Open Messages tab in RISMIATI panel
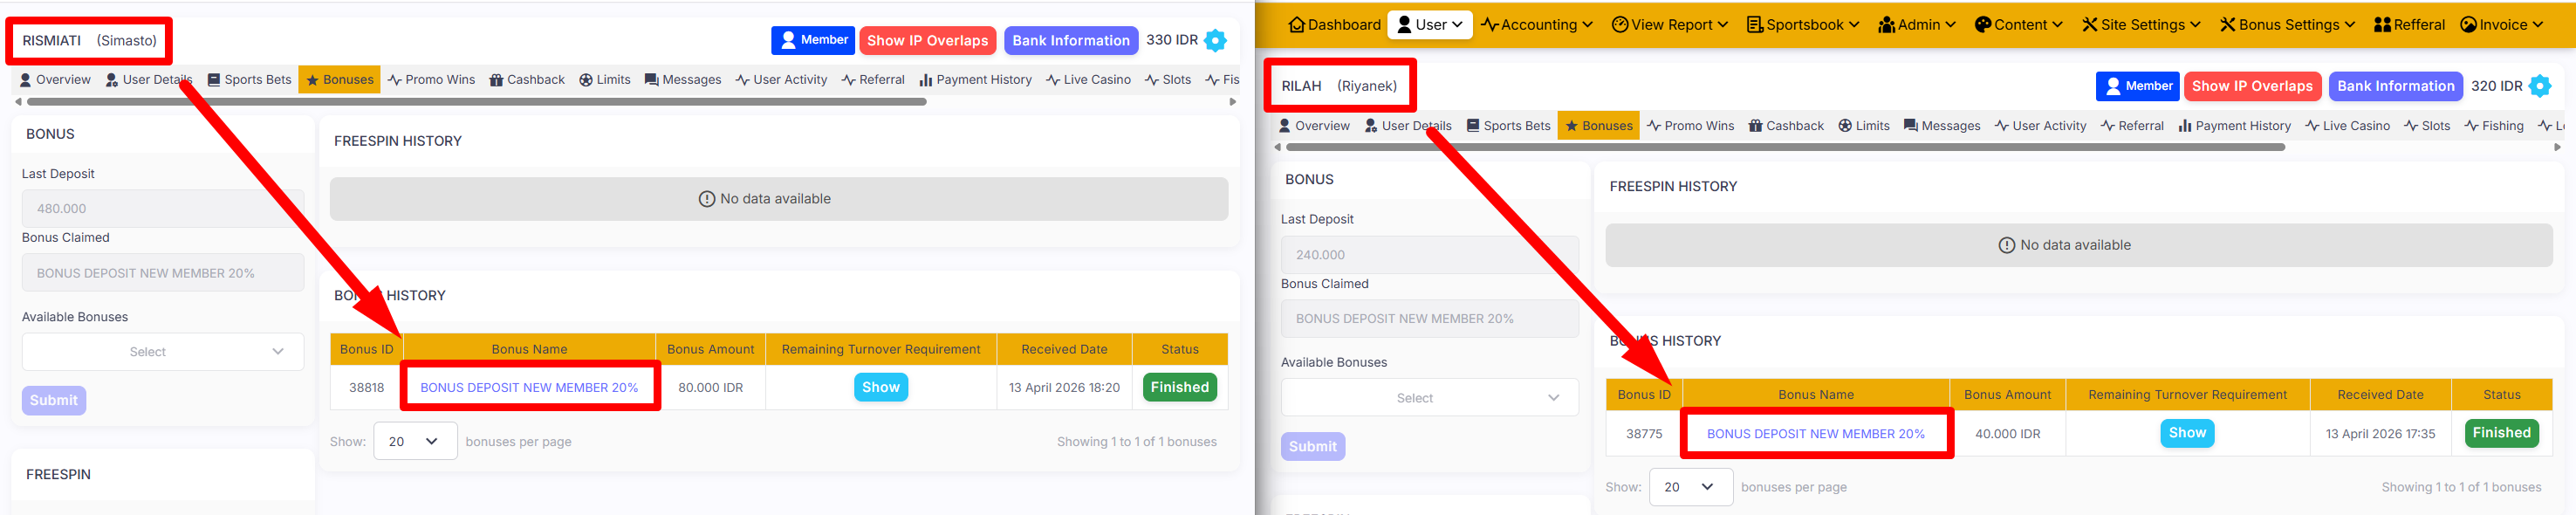The width and height of the screenshot is (2576, 515). [x=683, y=80]
